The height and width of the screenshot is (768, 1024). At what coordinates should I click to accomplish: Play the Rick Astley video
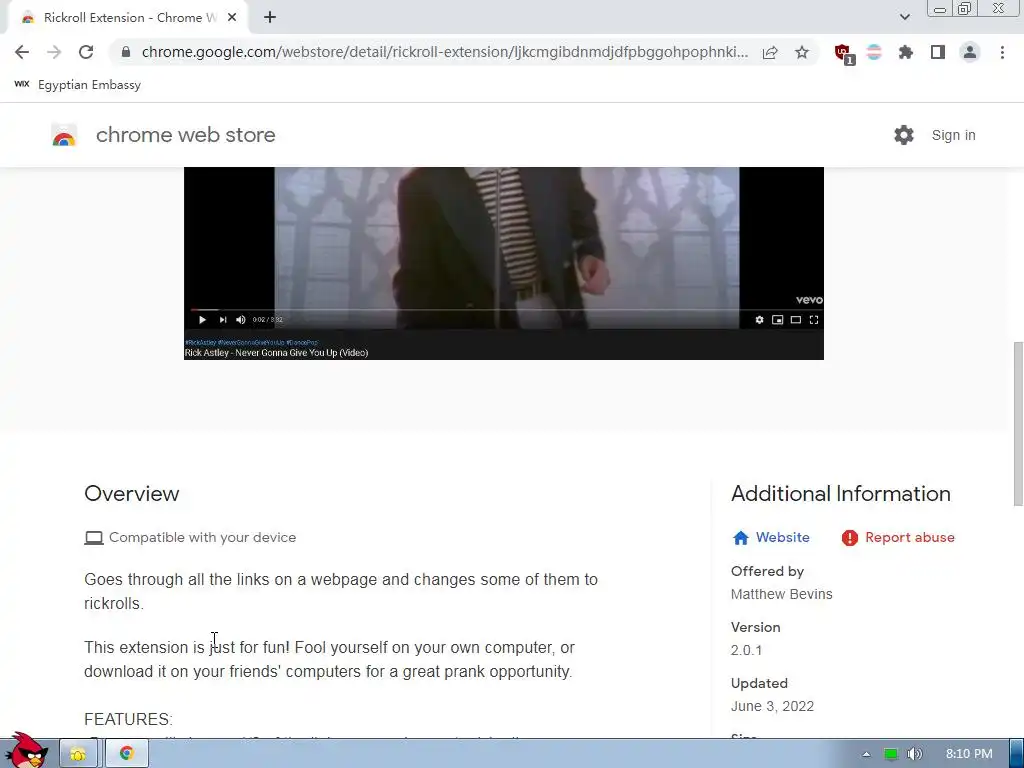pos(202,319)
